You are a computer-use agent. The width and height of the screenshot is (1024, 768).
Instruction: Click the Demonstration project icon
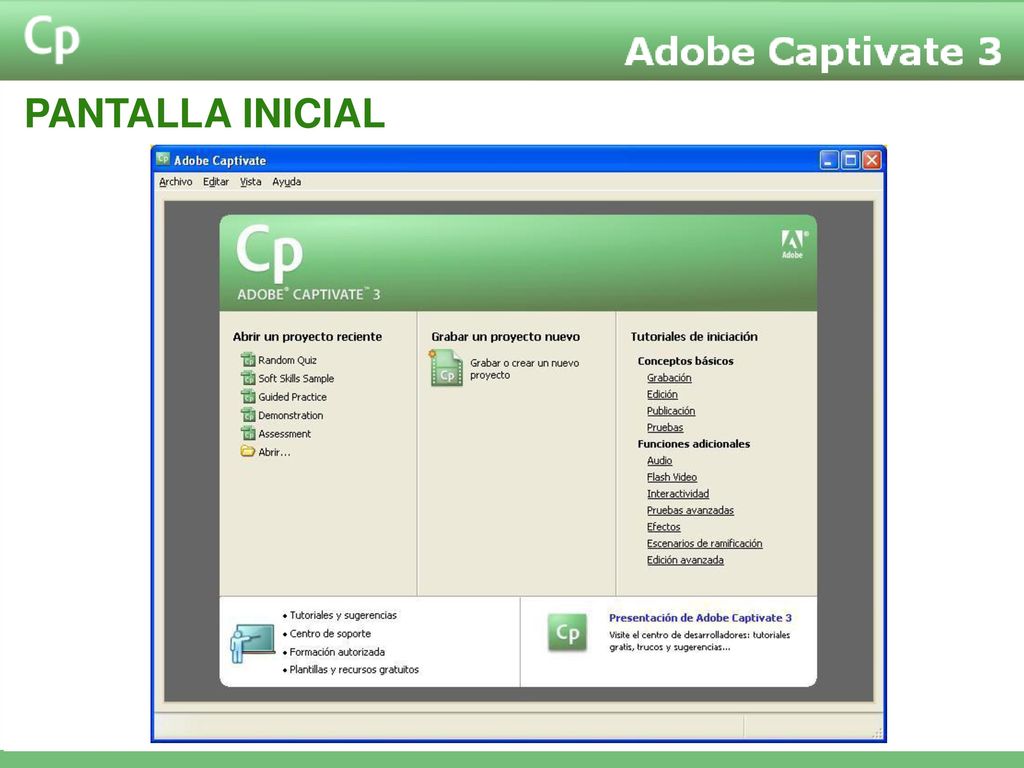tap(248, 415)
